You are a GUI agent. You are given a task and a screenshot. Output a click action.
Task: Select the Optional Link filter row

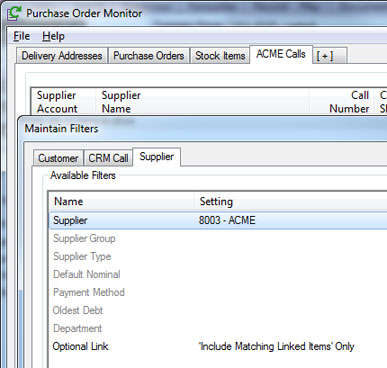(218, 346)
